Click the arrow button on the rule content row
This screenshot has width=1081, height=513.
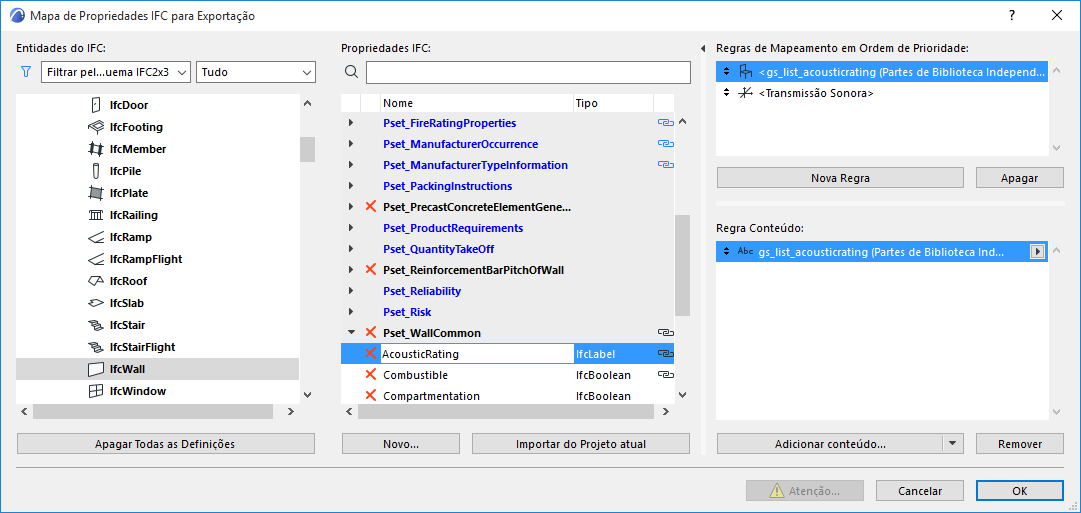point(1037,252)
